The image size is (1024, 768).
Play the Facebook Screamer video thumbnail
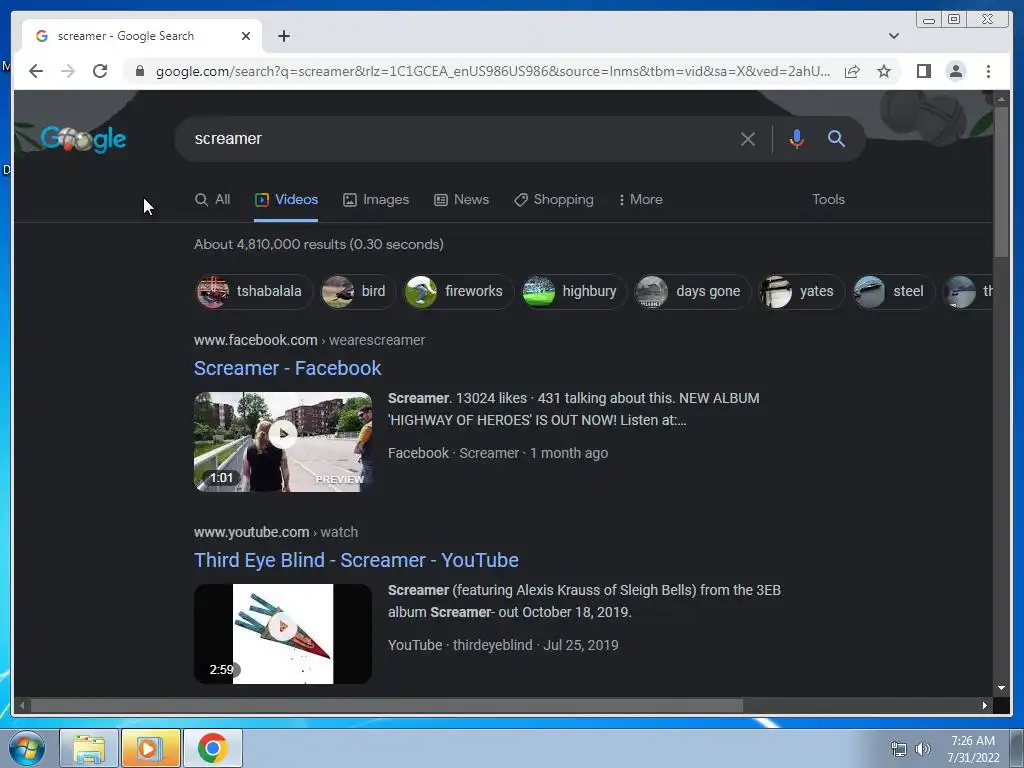pyautogui.click(x=283, y=441)
